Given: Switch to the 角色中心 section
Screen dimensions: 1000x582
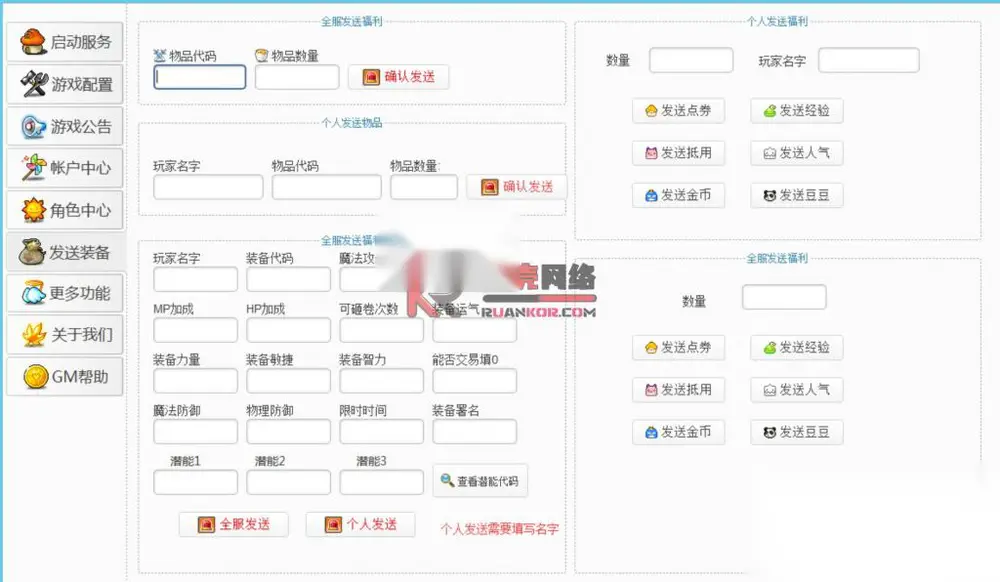Looking at the screenshot, I should click(65, 210).
